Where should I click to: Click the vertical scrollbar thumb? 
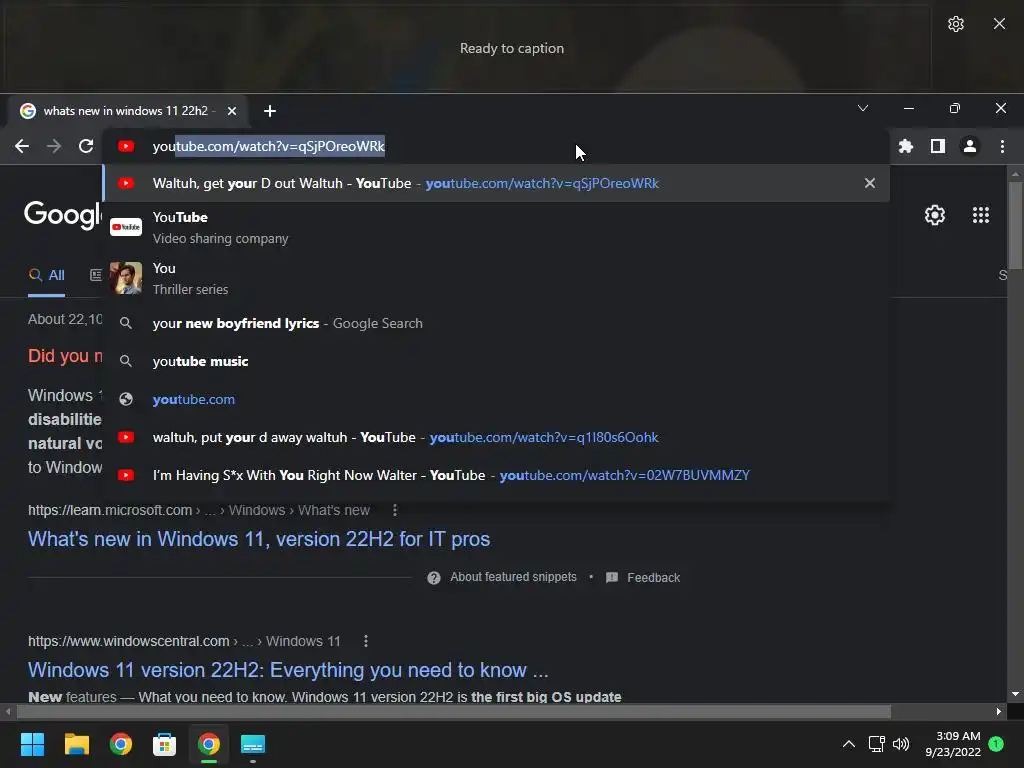click(1015, 225)
